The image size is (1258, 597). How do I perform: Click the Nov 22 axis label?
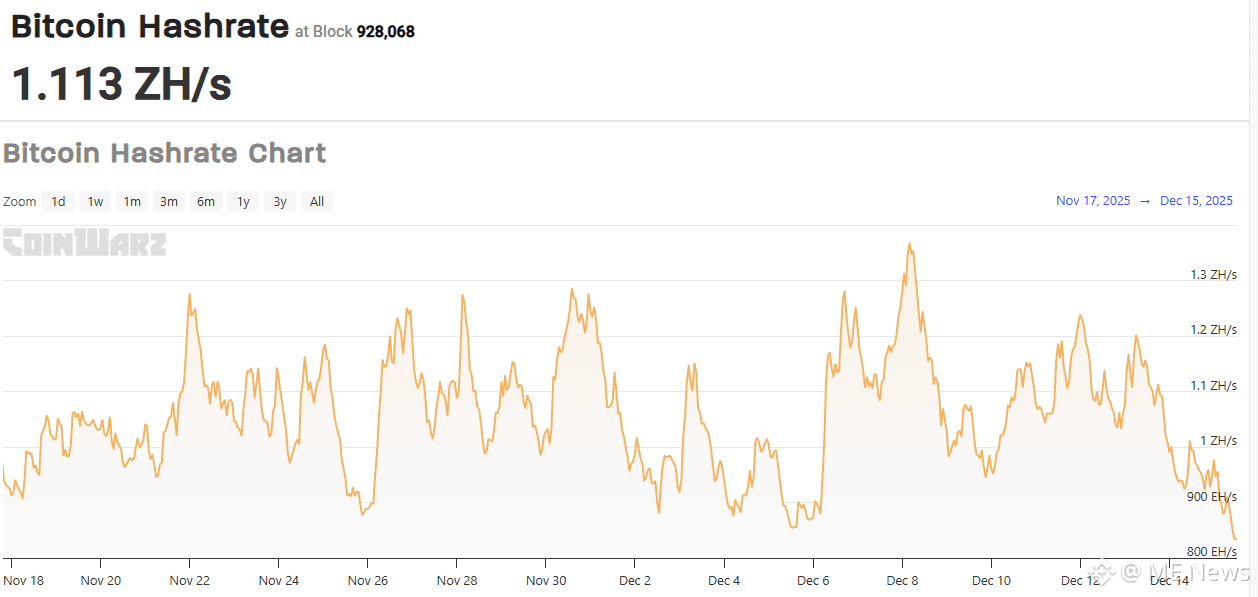point(189,580)
